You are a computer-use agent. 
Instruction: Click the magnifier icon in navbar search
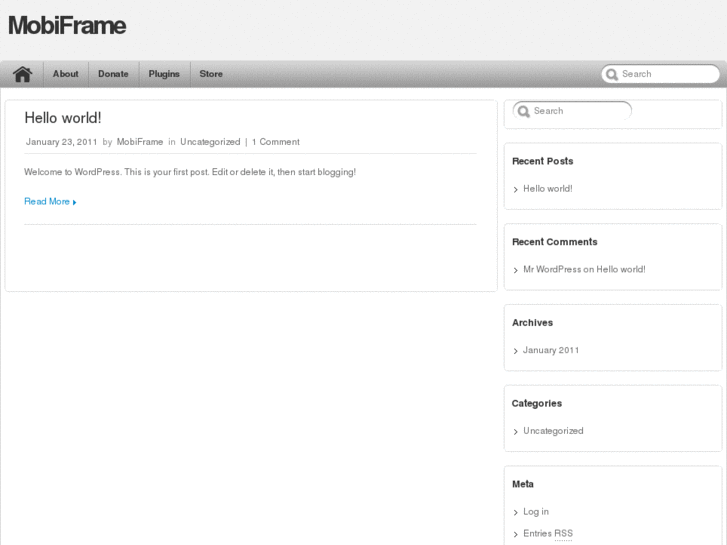tap(612, 74)
